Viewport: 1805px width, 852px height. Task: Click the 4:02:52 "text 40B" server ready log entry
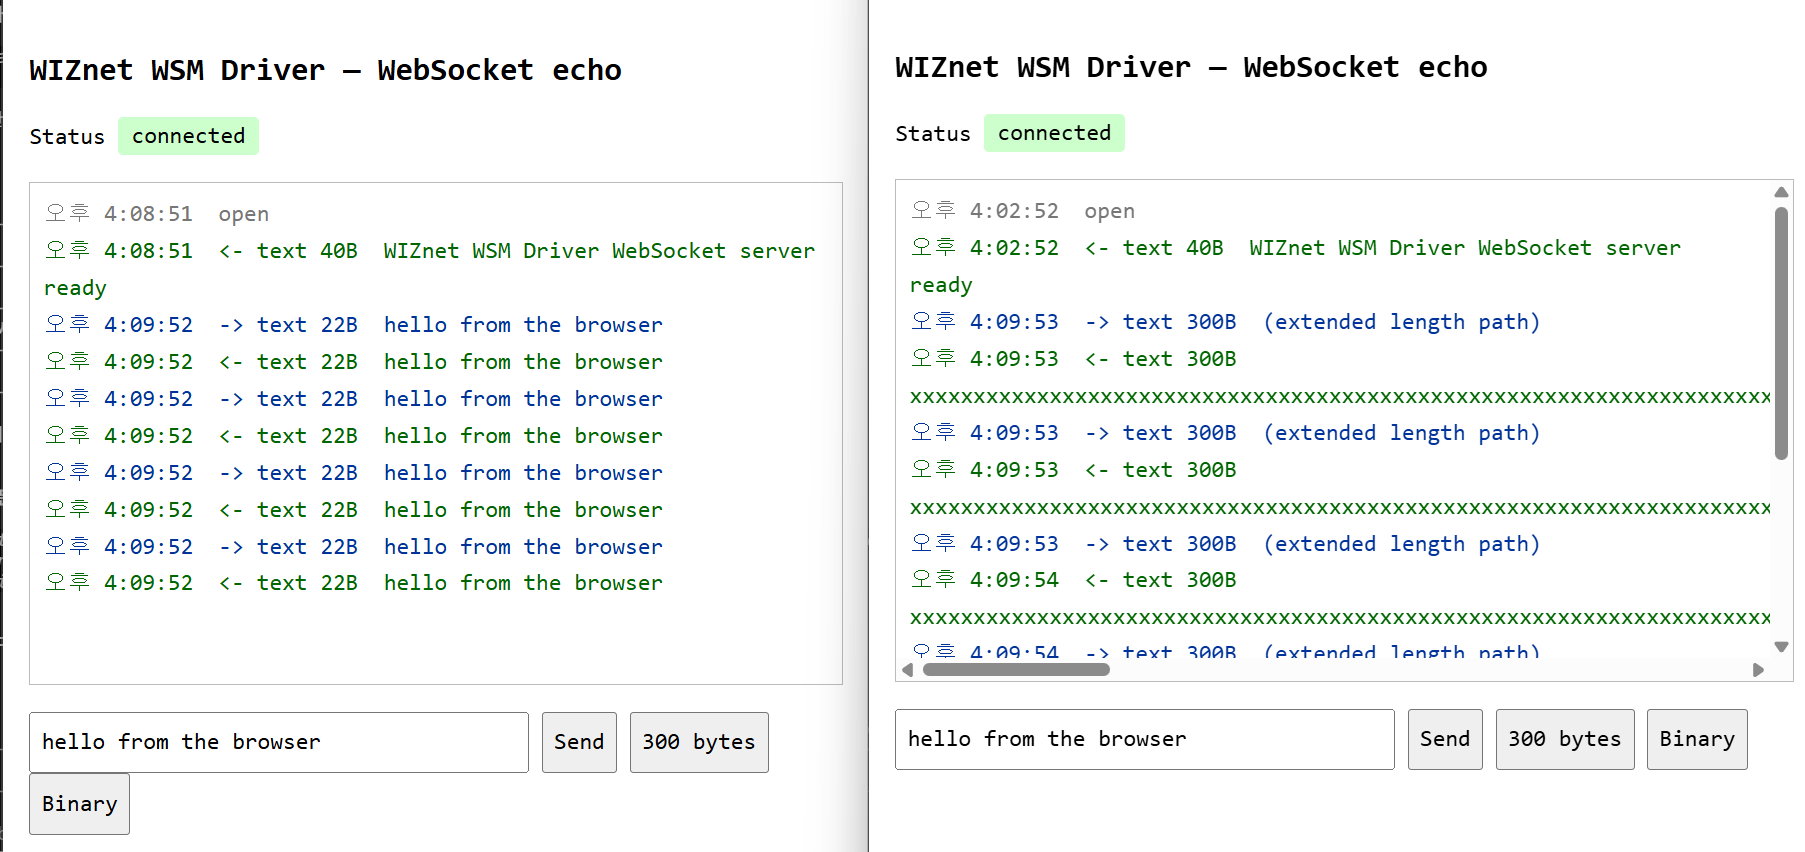(1296, 266)
